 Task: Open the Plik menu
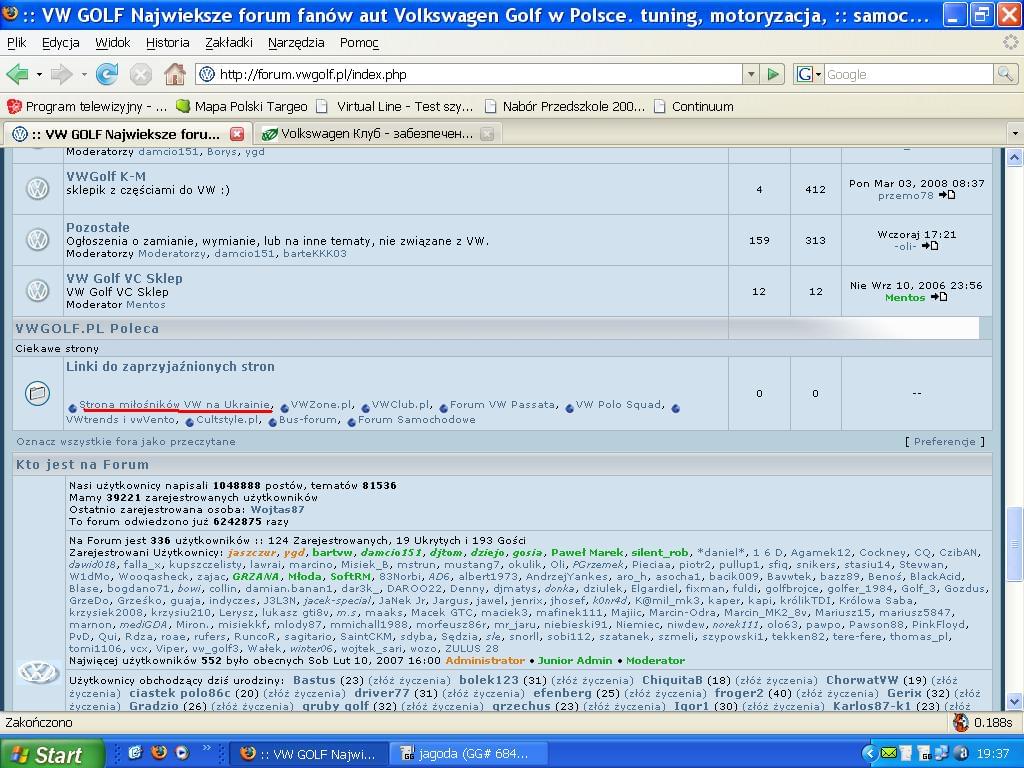17,42
